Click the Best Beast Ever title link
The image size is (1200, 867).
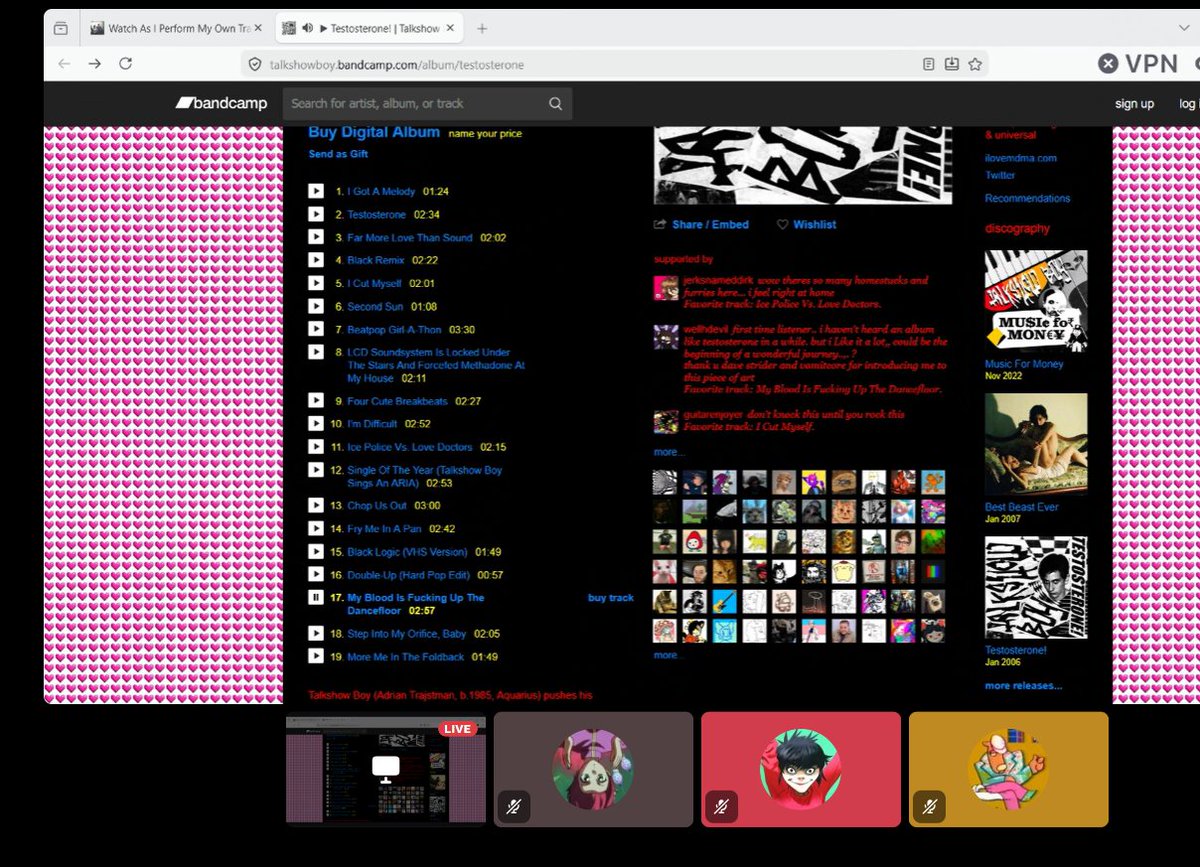tap(1022, 507)
